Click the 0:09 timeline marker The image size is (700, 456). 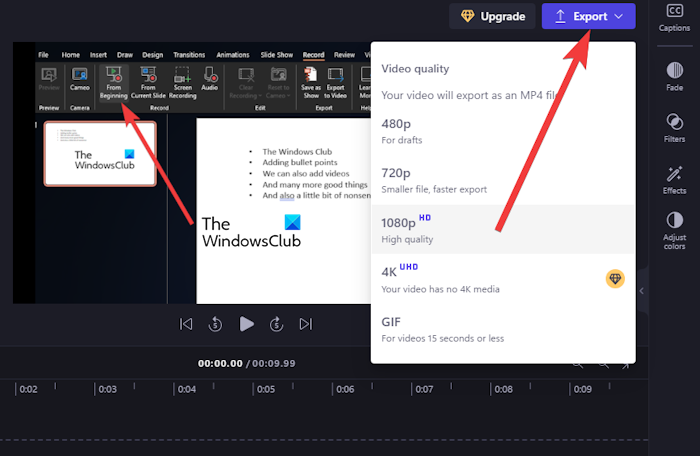[582, 389]
